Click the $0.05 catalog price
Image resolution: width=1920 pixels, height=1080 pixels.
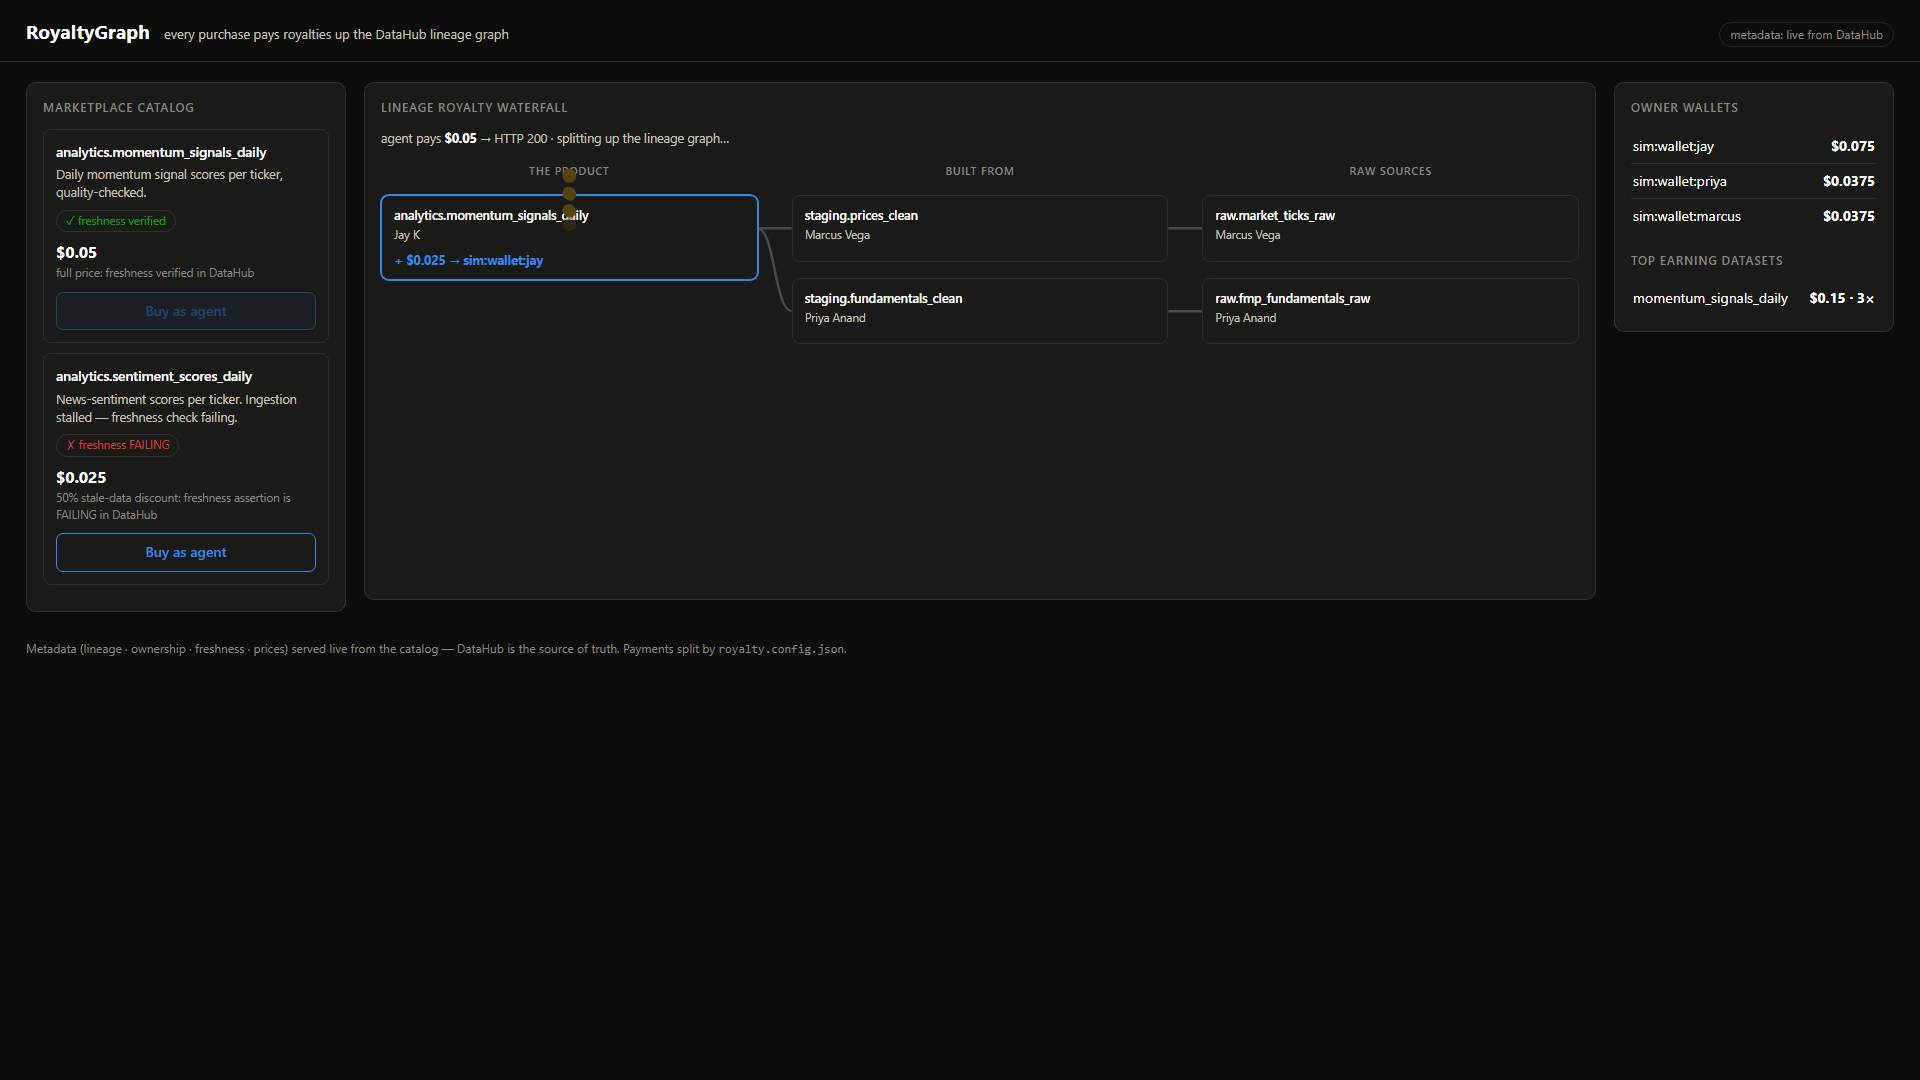pos(77,253)
